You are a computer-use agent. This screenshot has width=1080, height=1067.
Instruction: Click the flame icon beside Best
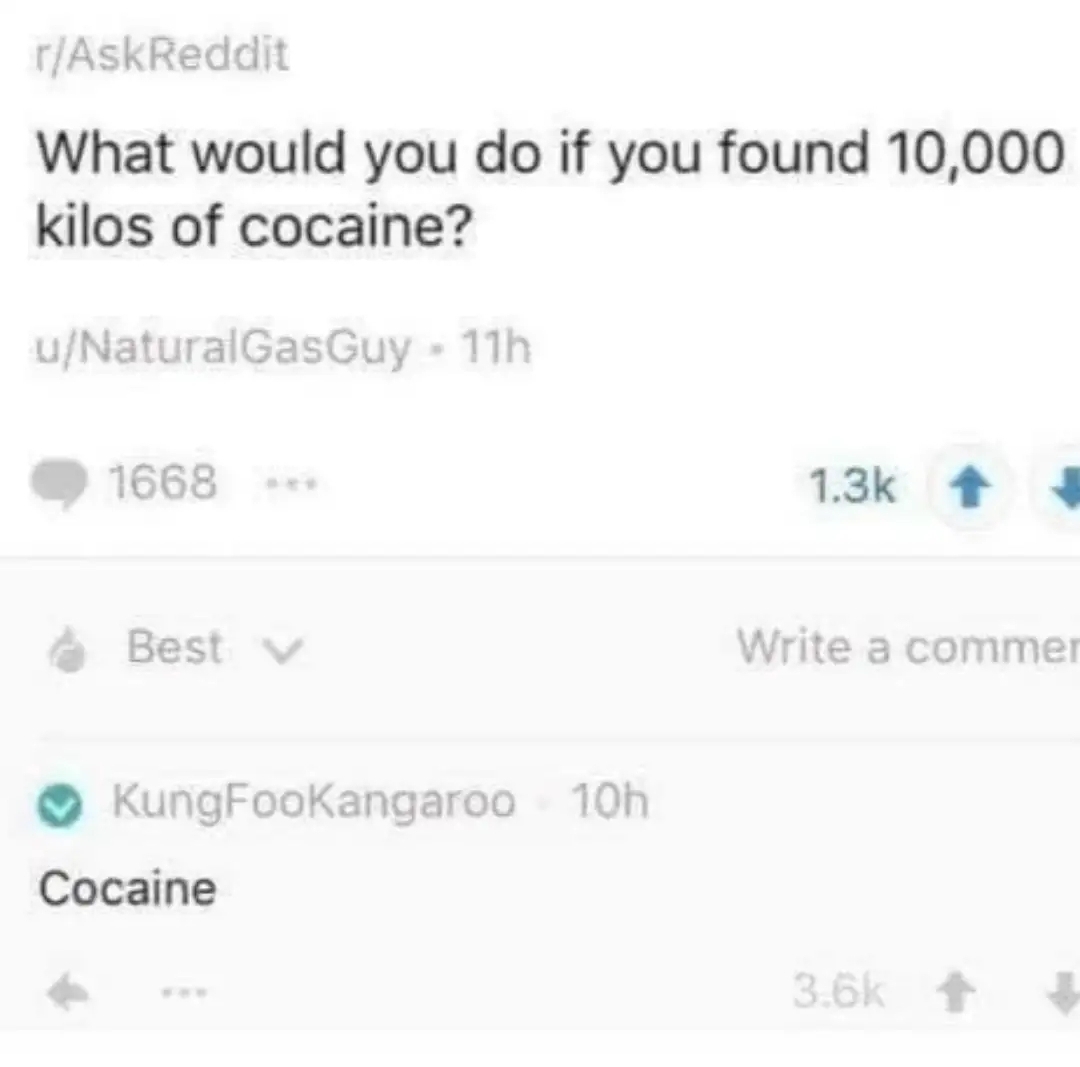coord(68,649)
